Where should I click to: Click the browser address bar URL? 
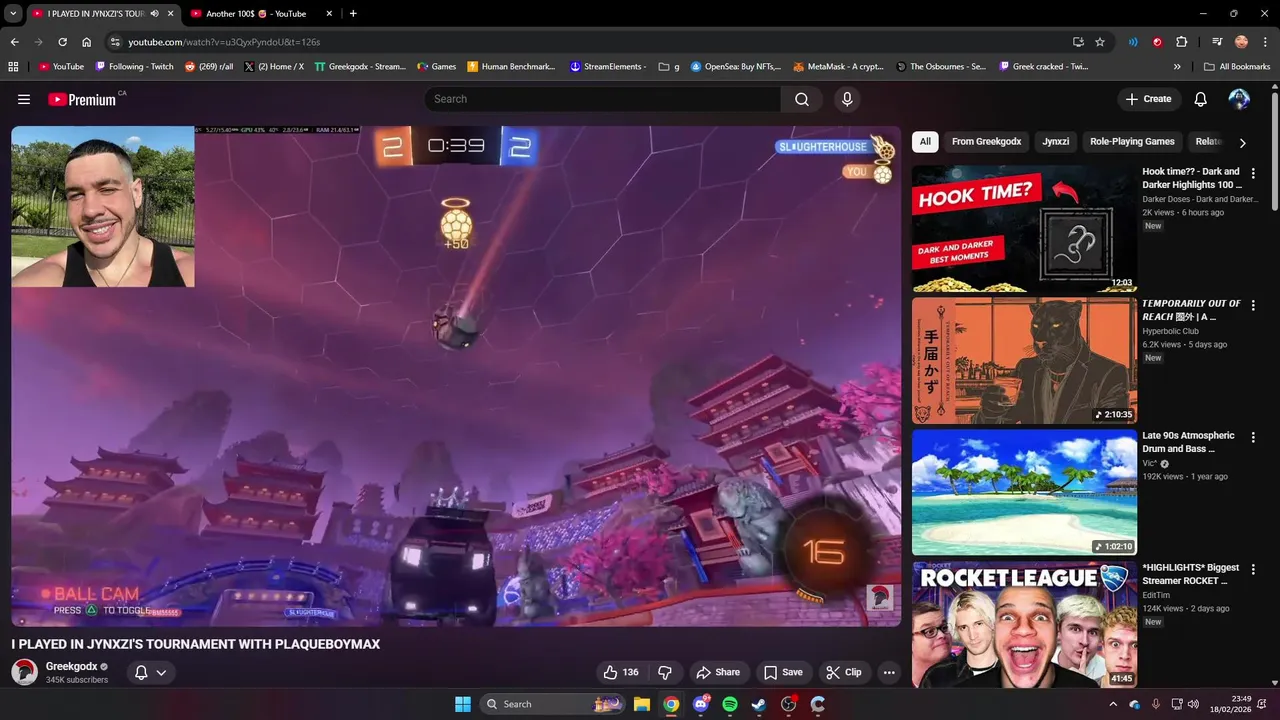pos(224,42)
